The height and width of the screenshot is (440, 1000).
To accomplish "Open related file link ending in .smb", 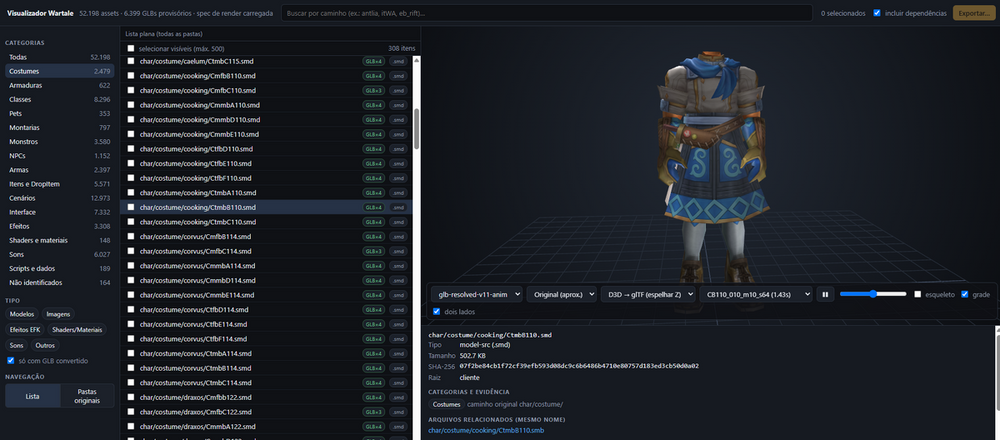I will pyautogui.click(x=486, y=430).
